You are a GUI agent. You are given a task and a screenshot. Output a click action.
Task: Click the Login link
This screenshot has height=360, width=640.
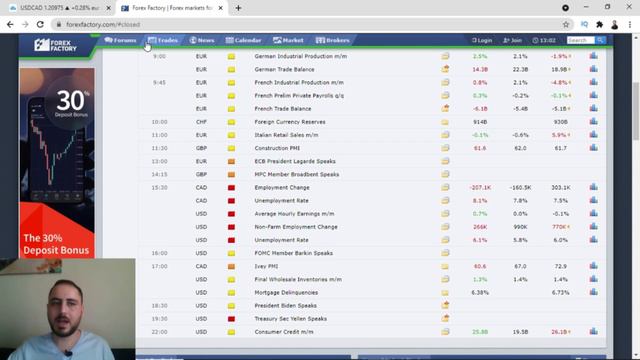coord(482,40)
